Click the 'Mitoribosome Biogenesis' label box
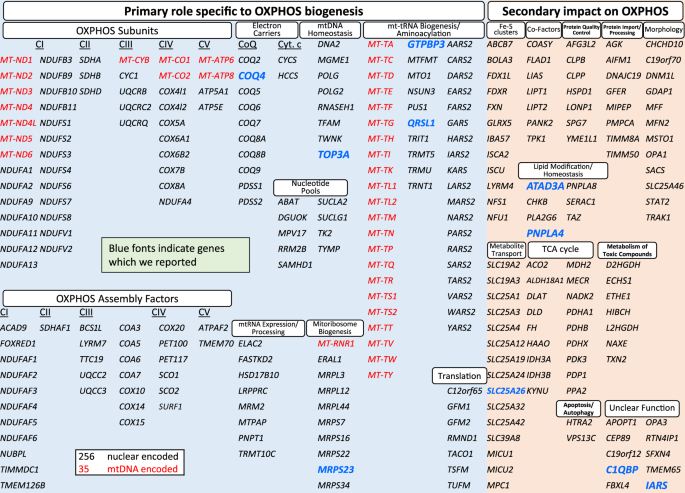 pyautogui.click(x=335, y=328)
